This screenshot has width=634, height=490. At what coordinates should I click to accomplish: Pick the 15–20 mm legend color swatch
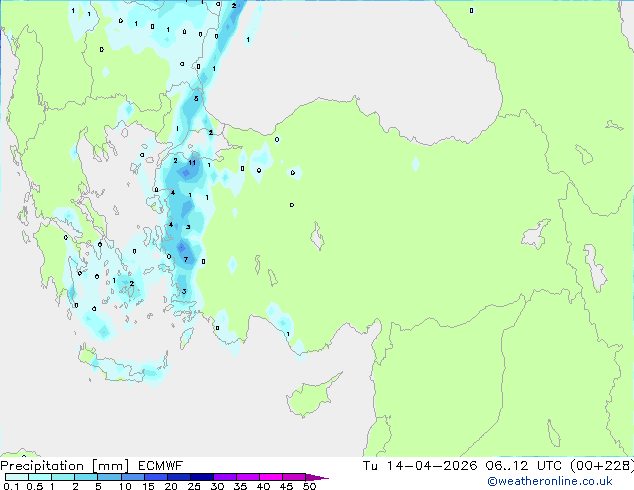155,477
